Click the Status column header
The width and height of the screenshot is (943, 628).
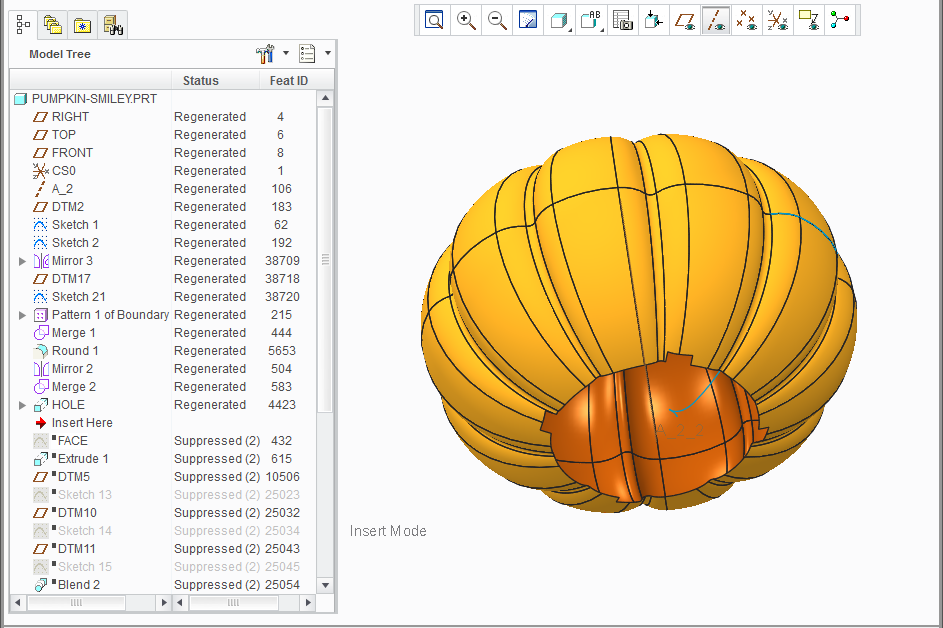(x=200, y=81)
